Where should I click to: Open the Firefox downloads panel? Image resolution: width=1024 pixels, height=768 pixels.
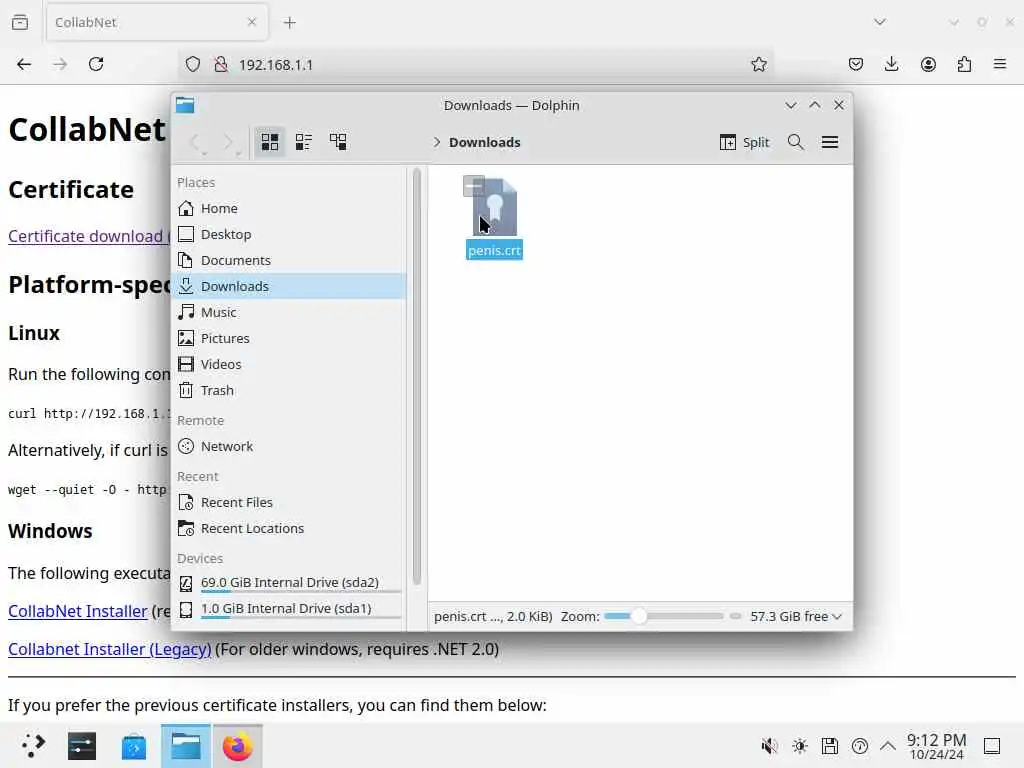[891, 64]
